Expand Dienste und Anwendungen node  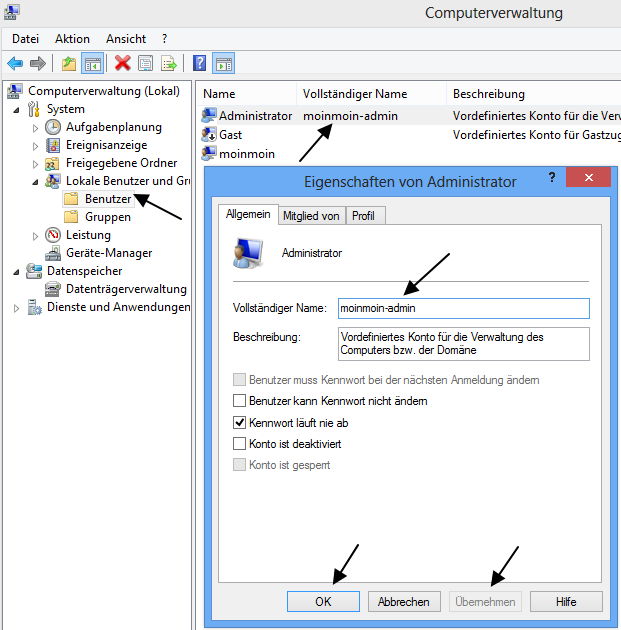point(16,309)
